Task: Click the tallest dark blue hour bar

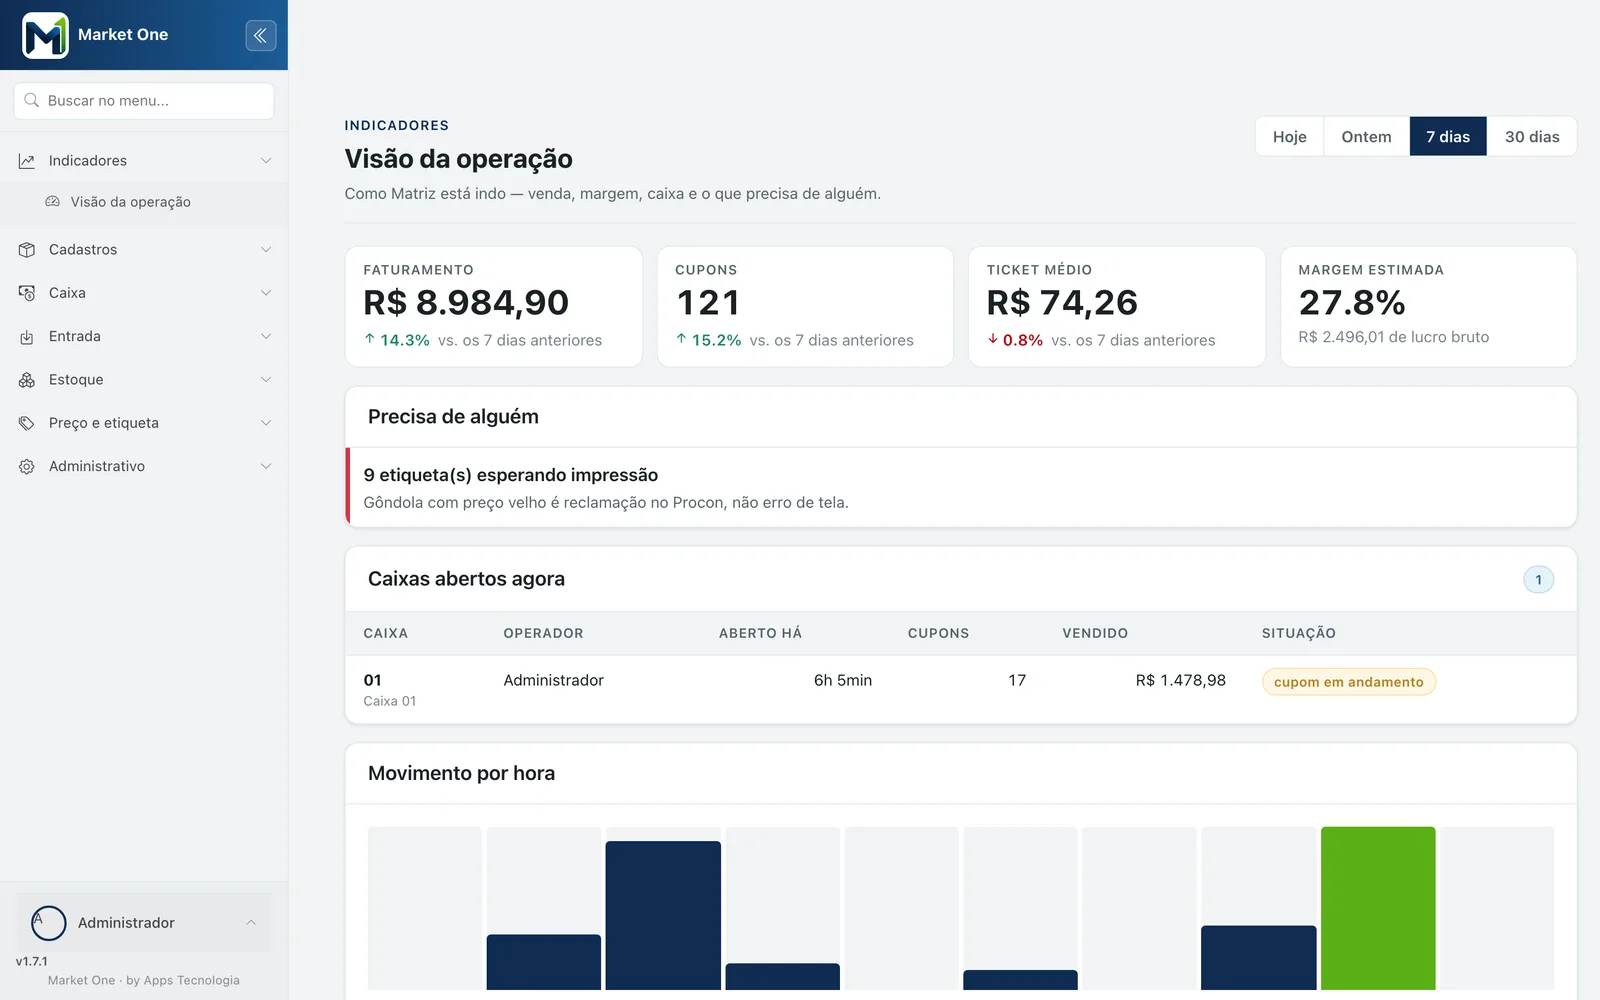Action: point(663,915)
